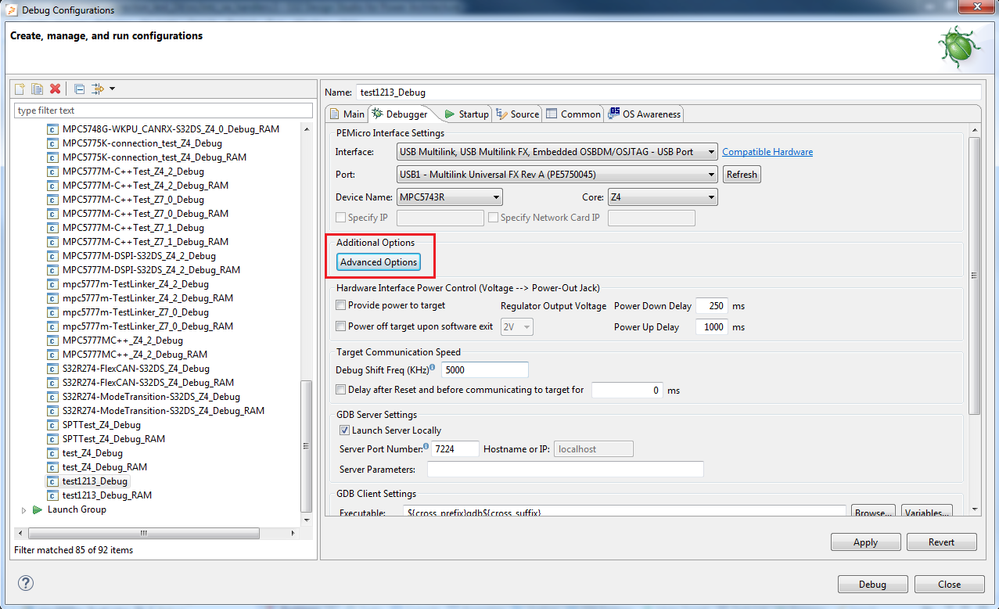Enable Power off target upon software exit
The image size is (999, 609).
click(341, 326)
